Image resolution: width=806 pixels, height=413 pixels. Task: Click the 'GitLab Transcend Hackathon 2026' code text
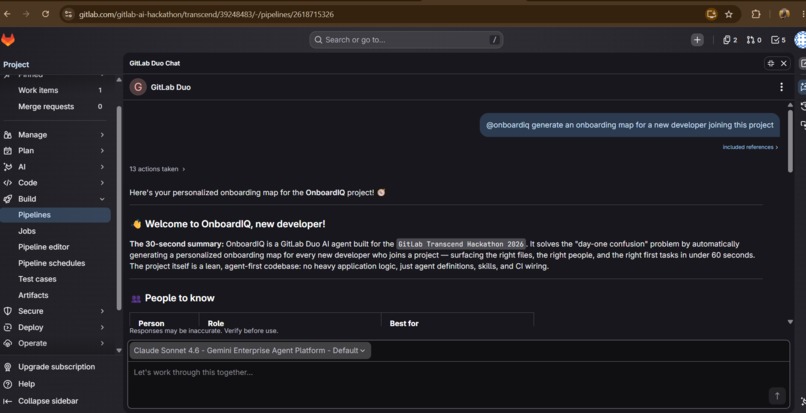(x=461, y=244)
